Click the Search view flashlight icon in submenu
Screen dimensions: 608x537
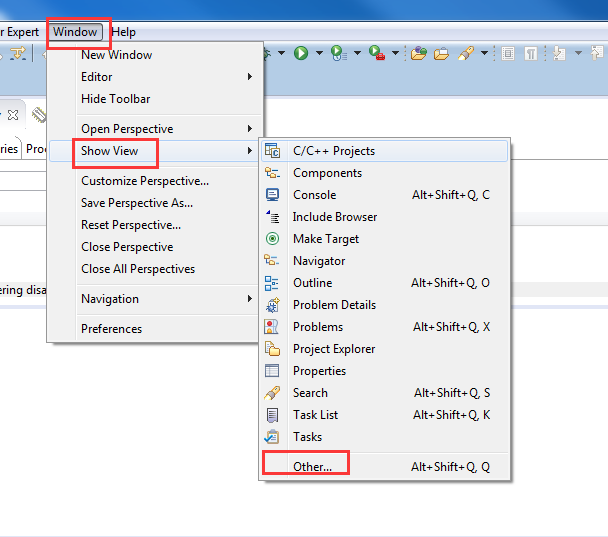[x=272, y=393]
